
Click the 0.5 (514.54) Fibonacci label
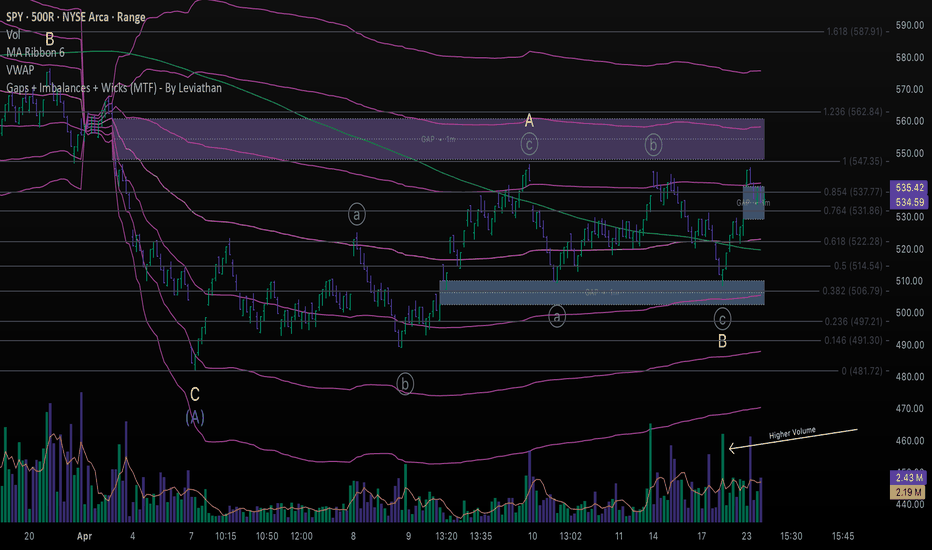point(858,266)
